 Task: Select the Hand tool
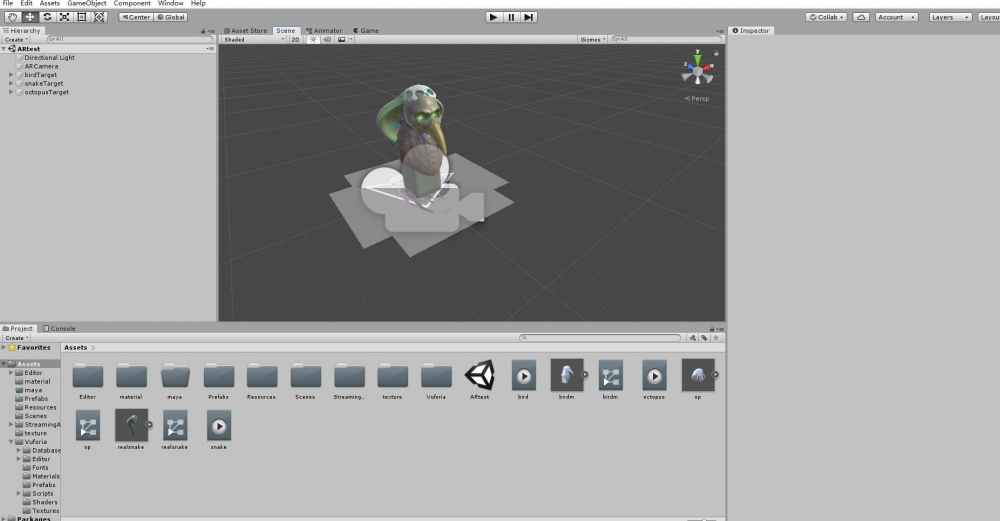[12, 17]
